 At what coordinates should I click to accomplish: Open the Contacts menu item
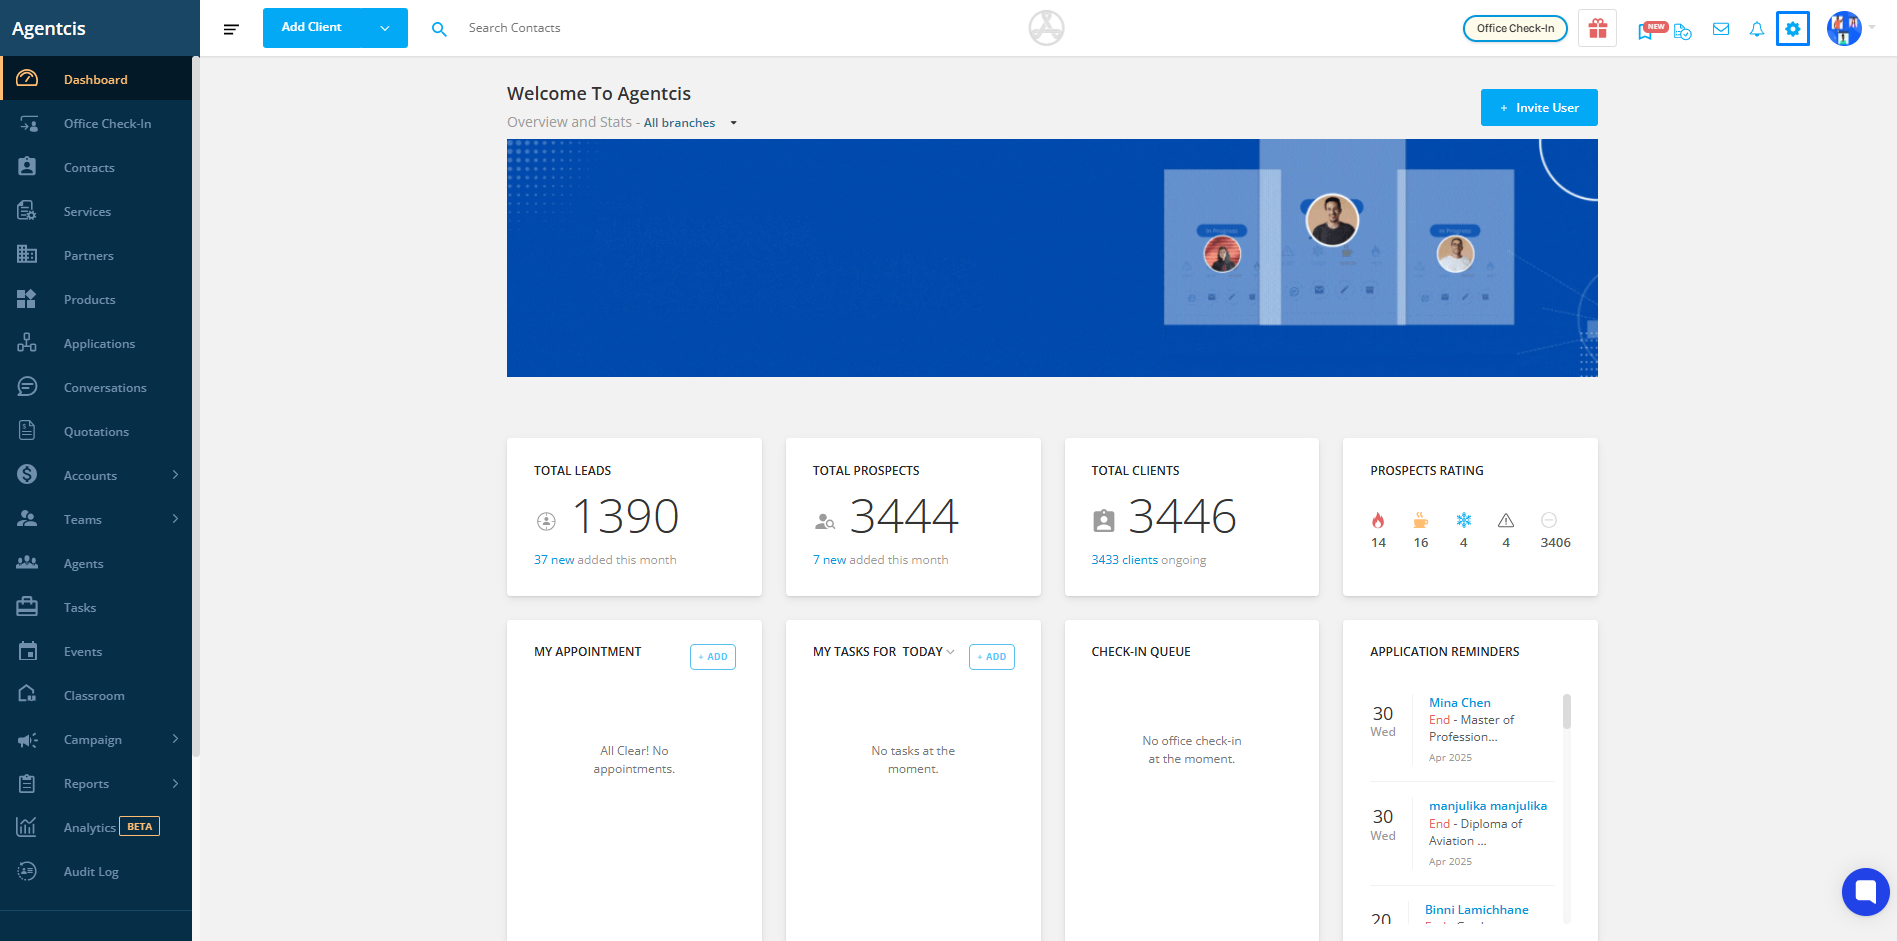(96, 167)
